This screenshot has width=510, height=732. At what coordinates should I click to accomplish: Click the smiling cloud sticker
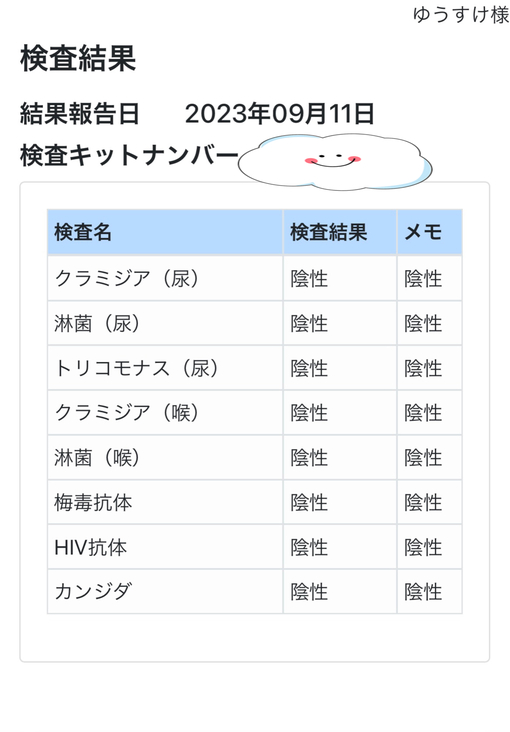(x=335, y=162)
